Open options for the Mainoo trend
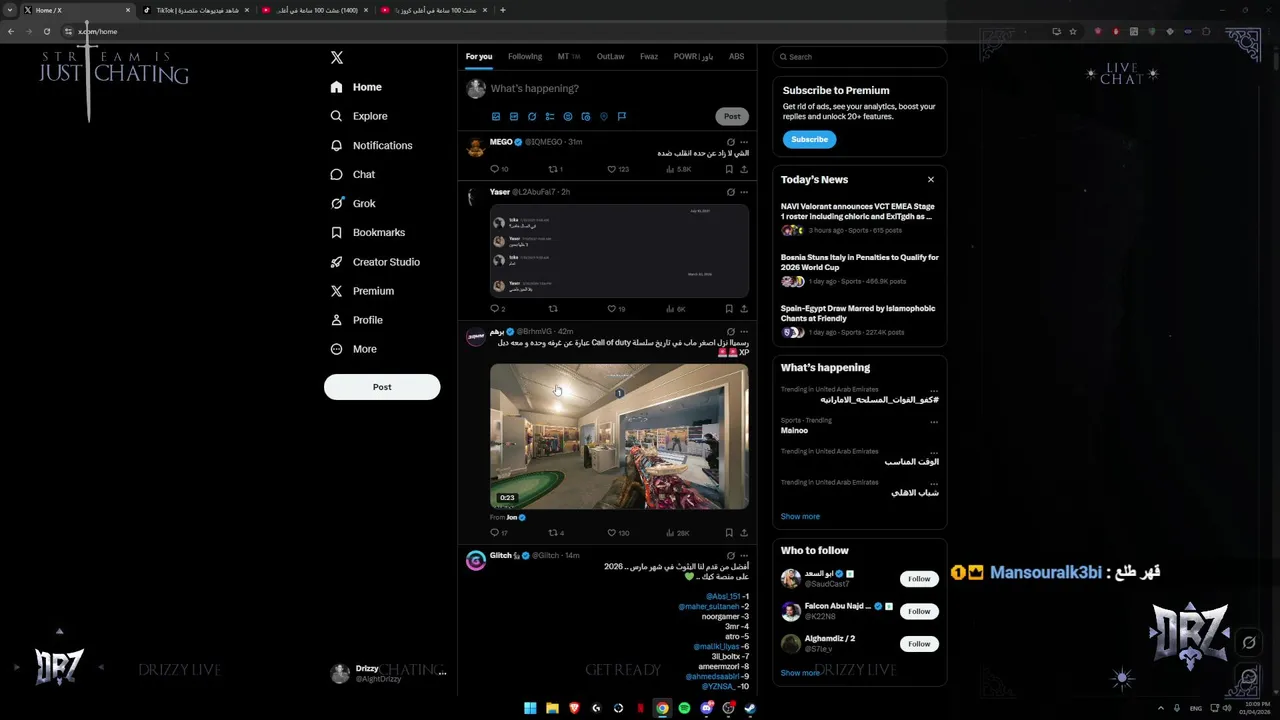1280x720 pixels. (x=934, y=422)
